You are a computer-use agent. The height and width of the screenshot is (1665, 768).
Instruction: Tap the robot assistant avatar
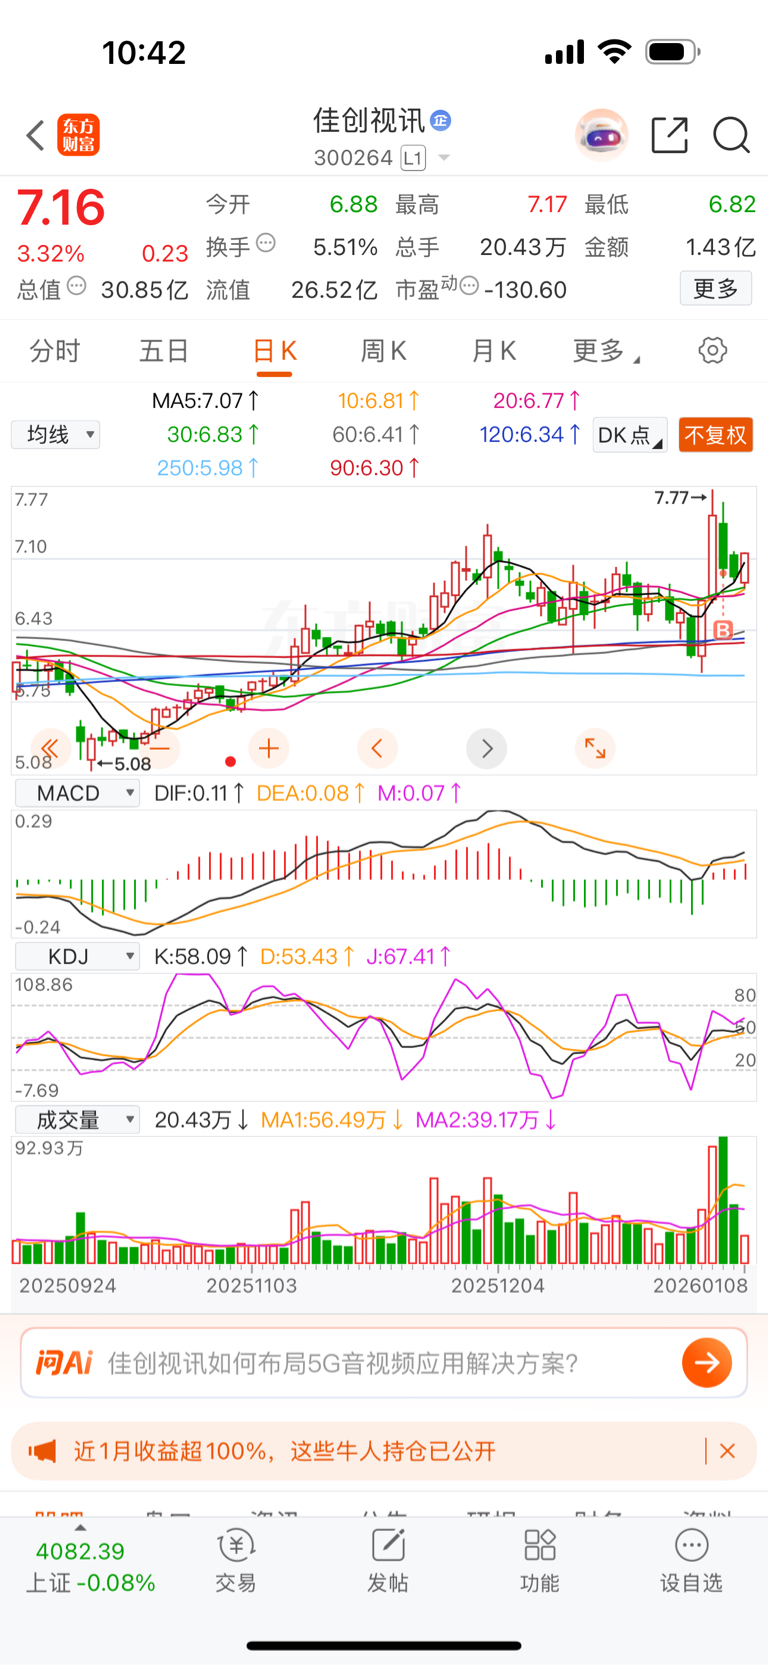(601, 134)
